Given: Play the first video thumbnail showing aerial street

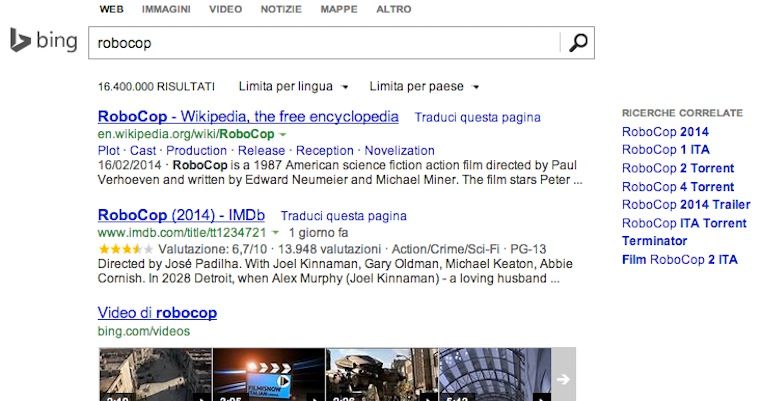Looking at the screenshot, I should click(x=155, y=374).
